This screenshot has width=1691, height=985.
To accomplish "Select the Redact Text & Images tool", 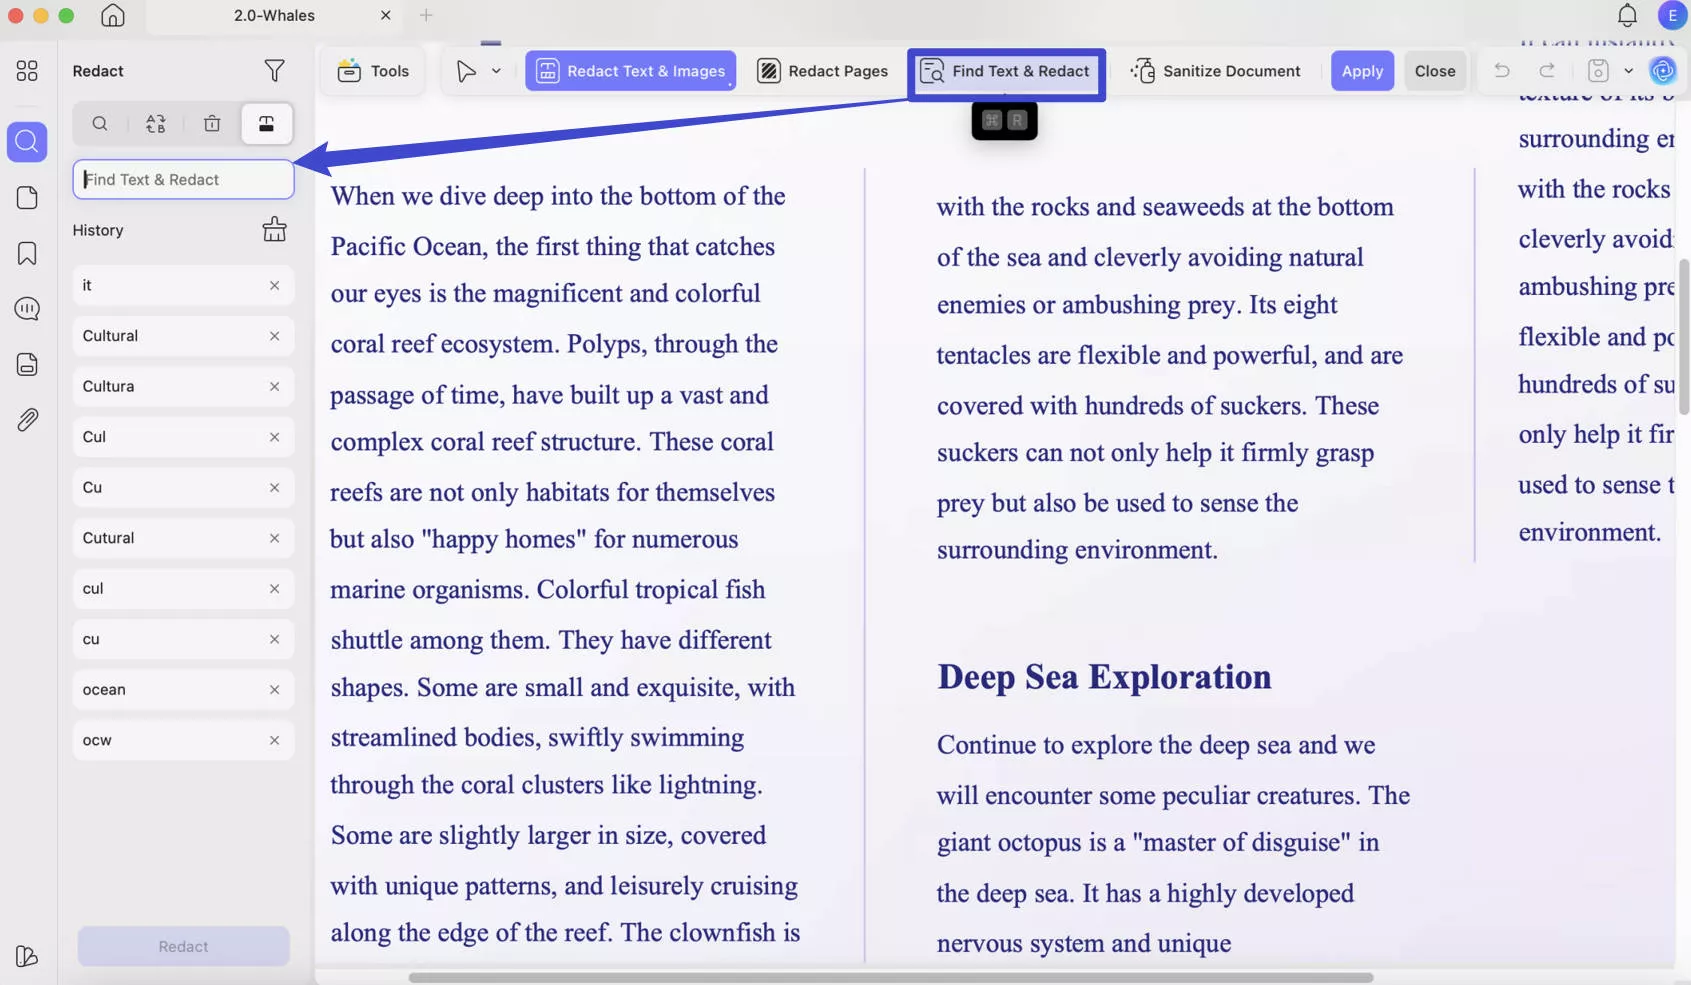I will [630, 70].
